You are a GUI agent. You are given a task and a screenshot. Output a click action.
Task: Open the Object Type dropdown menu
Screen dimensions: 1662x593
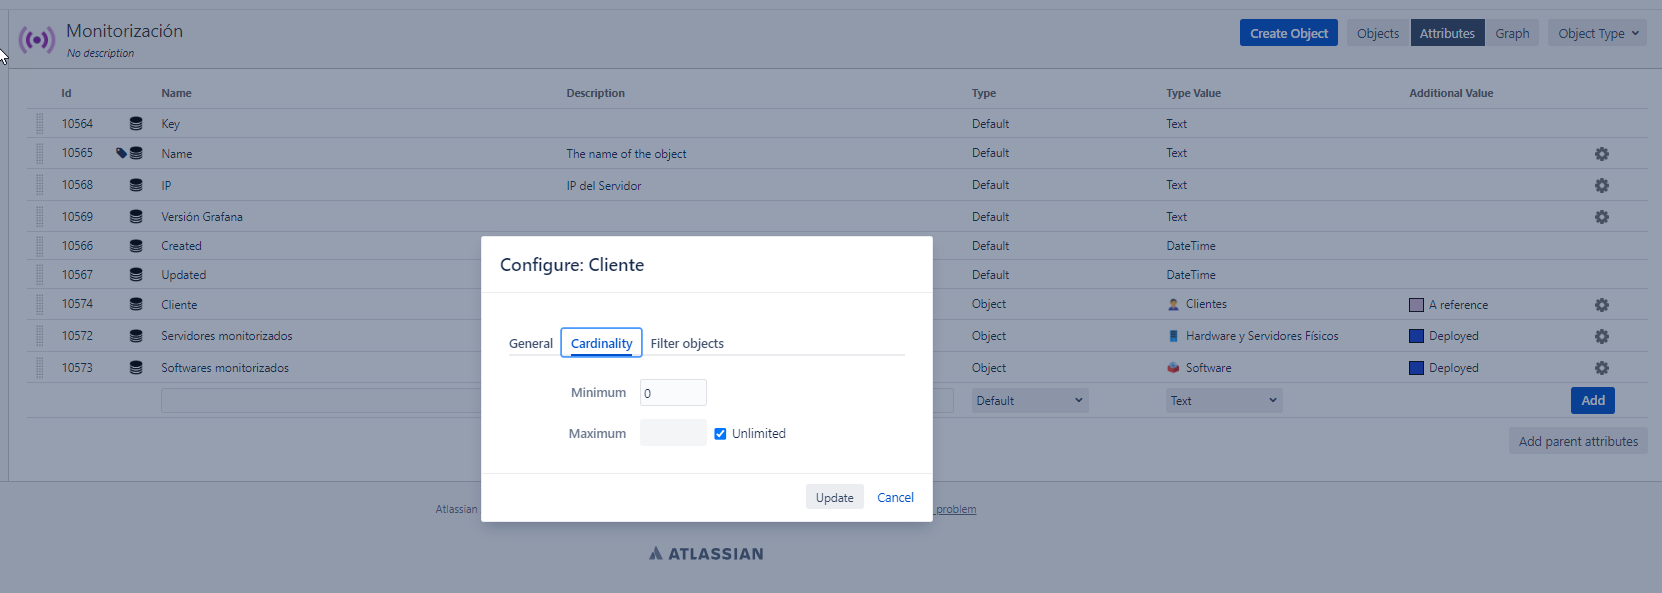1598,33
